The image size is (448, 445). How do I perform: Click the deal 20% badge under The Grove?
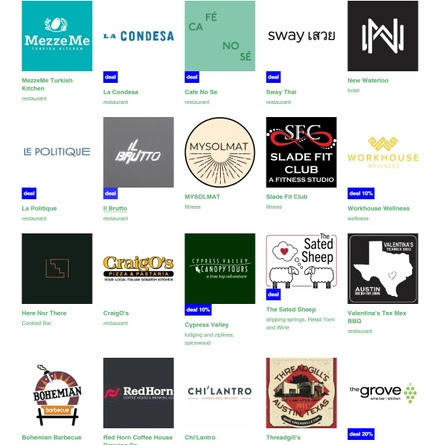point(361,434)
